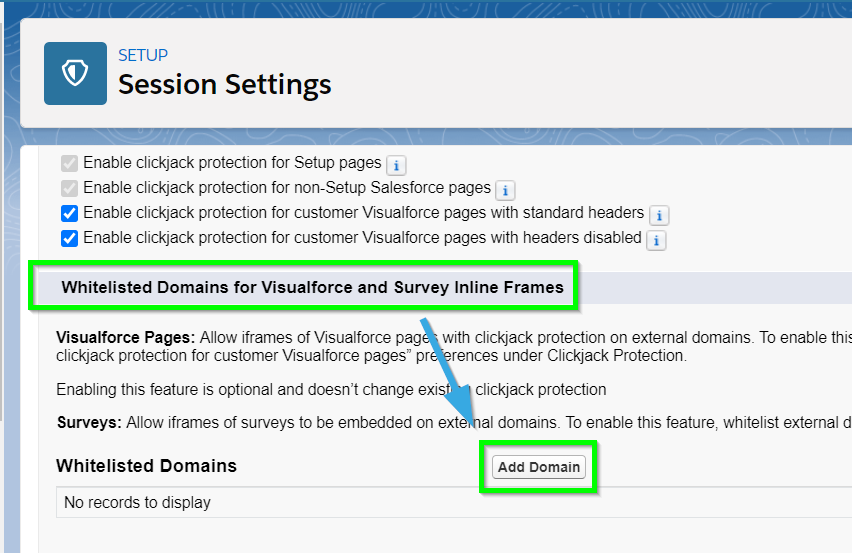Image resolution: width=852 pixels, height=553 pixels.
Task: Click the 'Visualforce Pages:' bold label
Action: pyautogui.click(x=126, y=337)
